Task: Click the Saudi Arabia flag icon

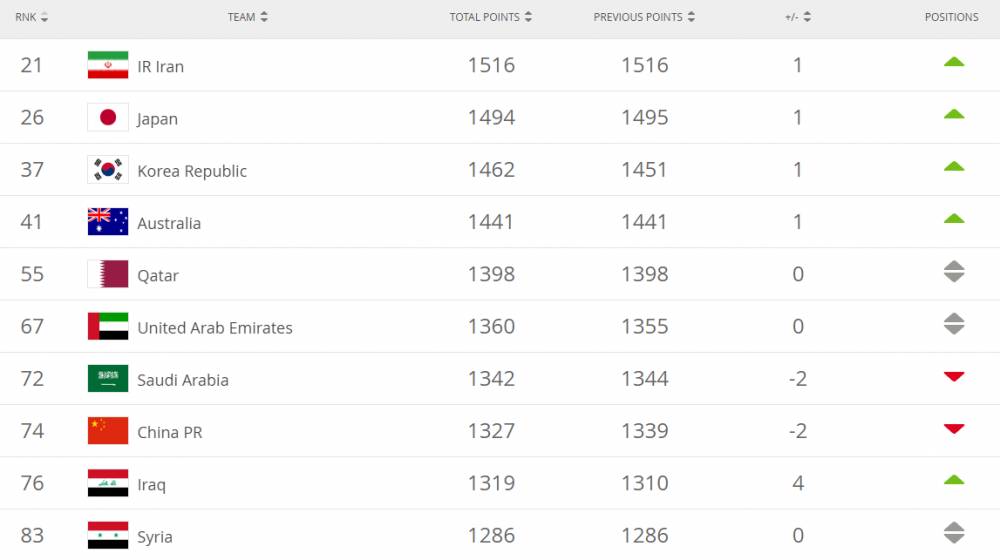Action: tap(108, 379)
